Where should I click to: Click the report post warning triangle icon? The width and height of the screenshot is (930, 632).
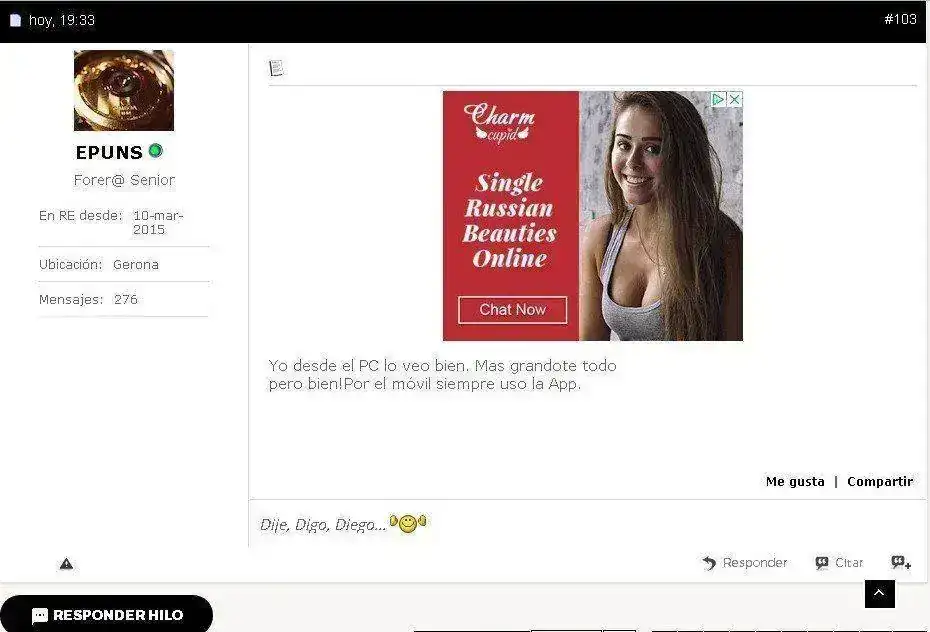(66, 564)
